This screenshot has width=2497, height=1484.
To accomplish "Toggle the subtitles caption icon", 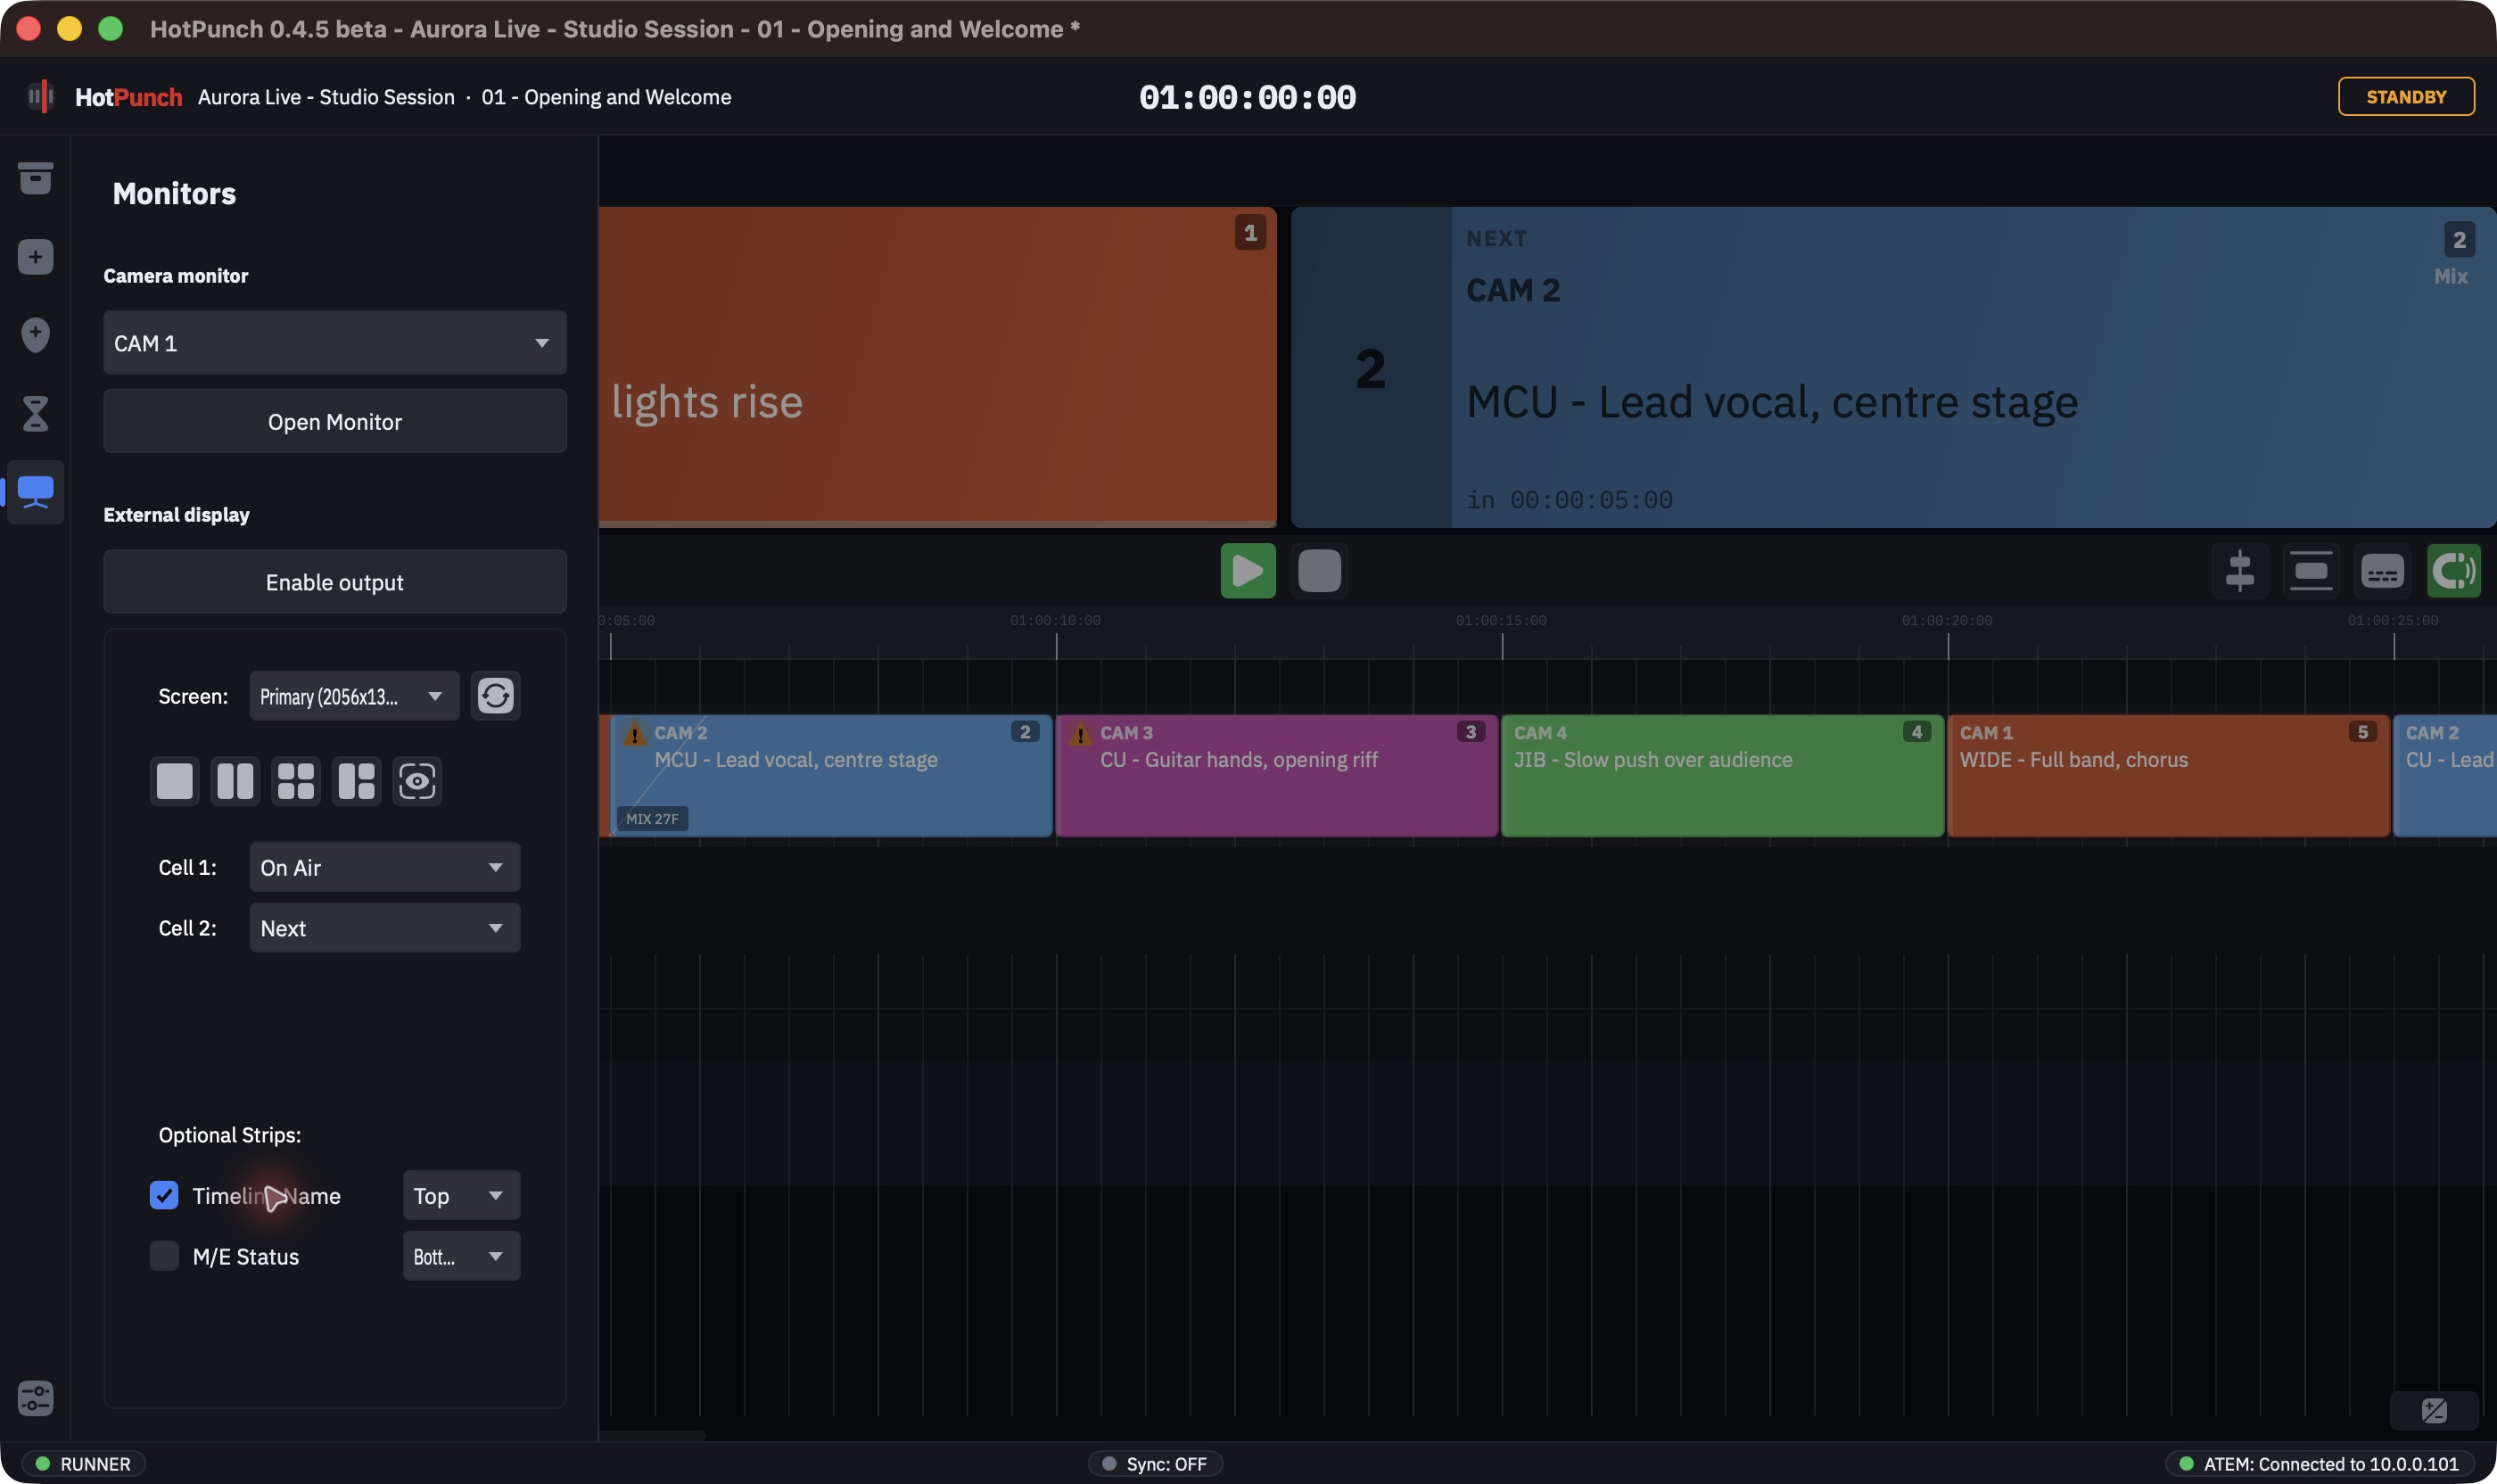I will point(2382,571).
